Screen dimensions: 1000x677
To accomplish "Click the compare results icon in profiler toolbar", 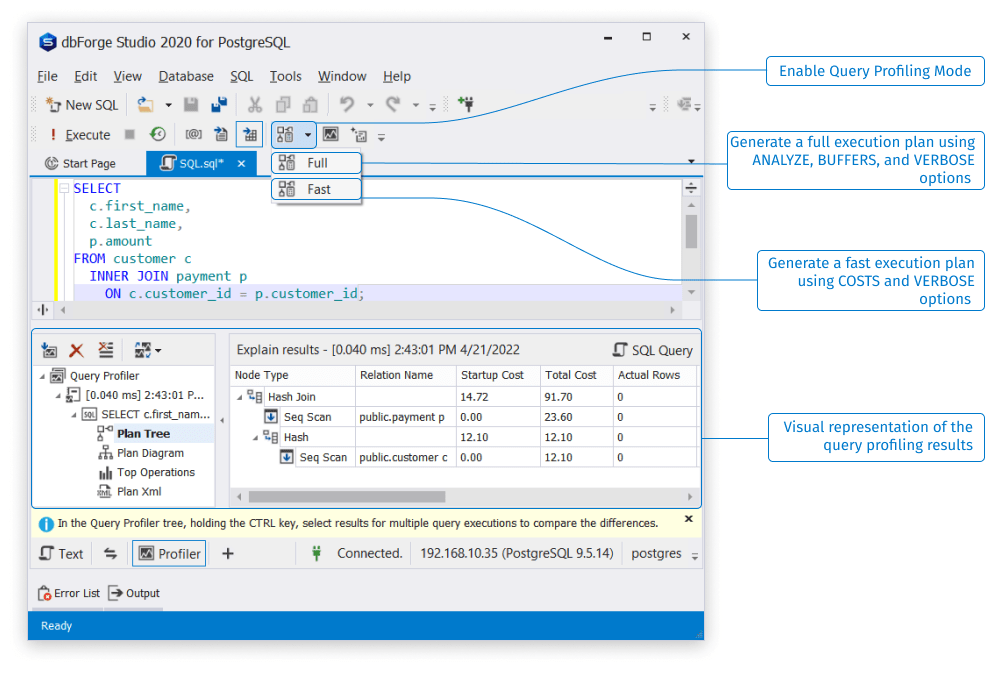I will tap(143, 350).
